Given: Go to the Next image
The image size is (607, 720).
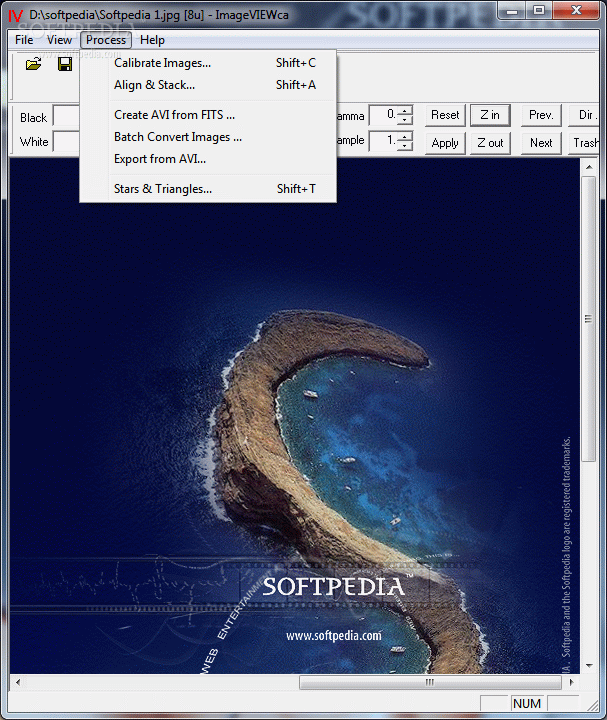Looking at the screenshot, I should click(x=541, y=143).
